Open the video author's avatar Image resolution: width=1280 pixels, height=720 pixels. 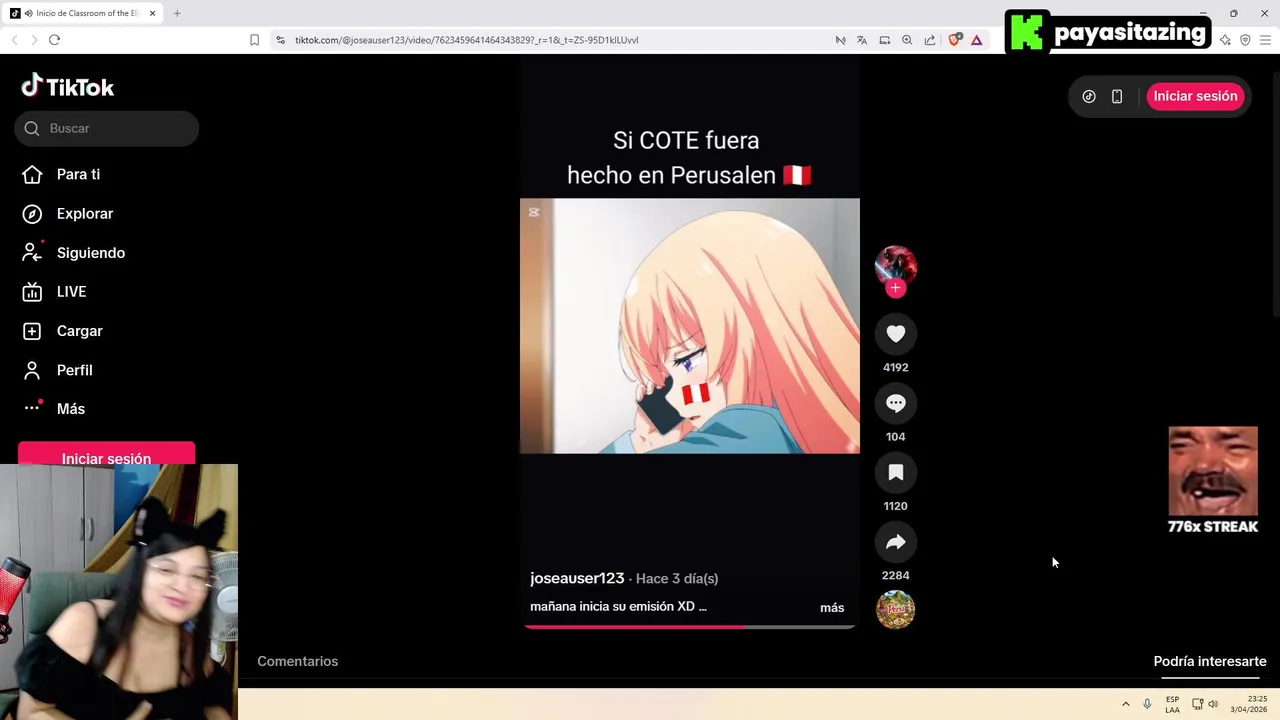tap(895, 266)
